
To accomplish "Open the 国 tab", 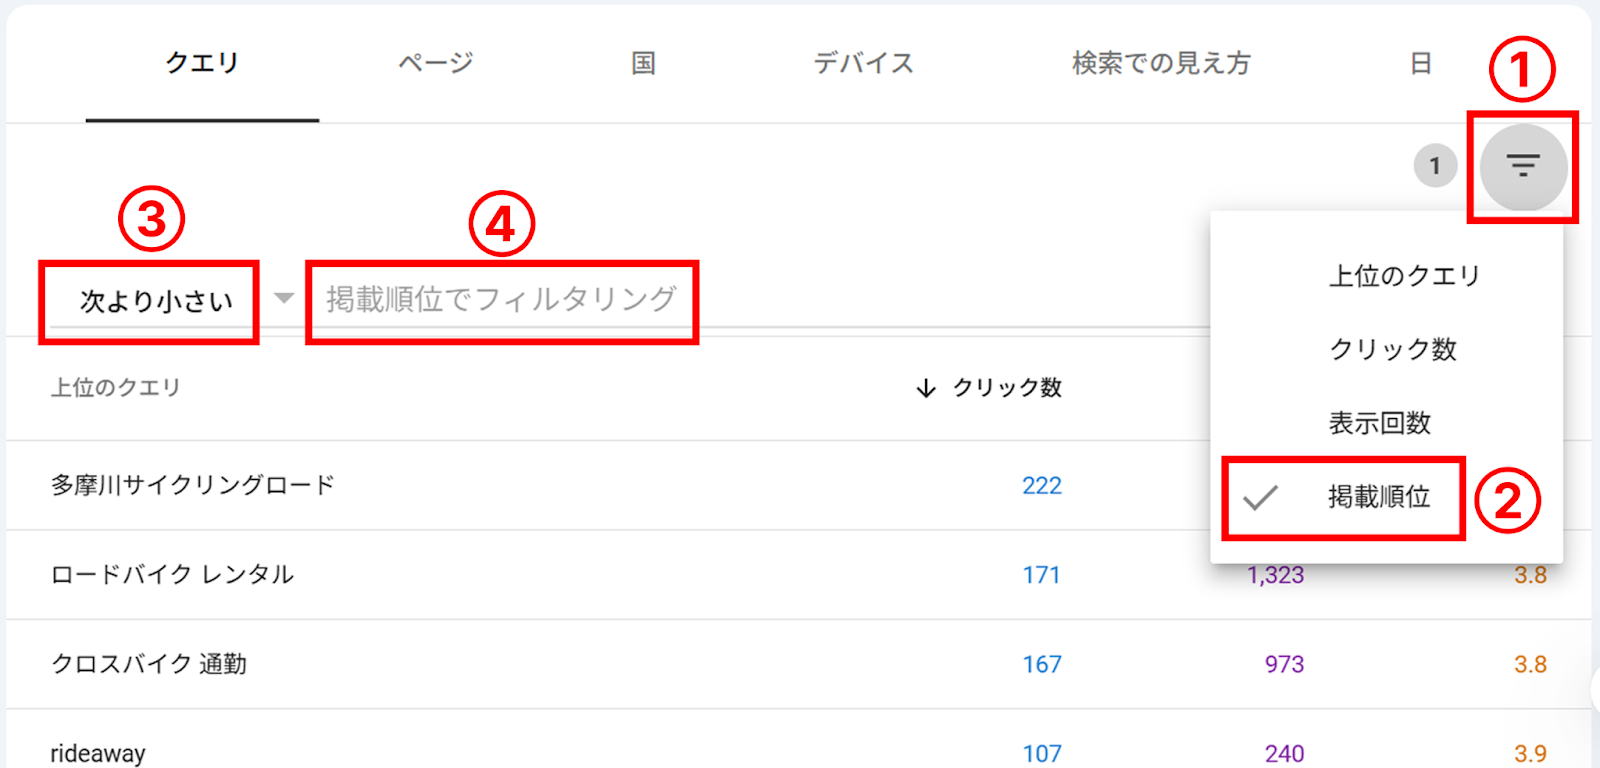I will point(643,63).
